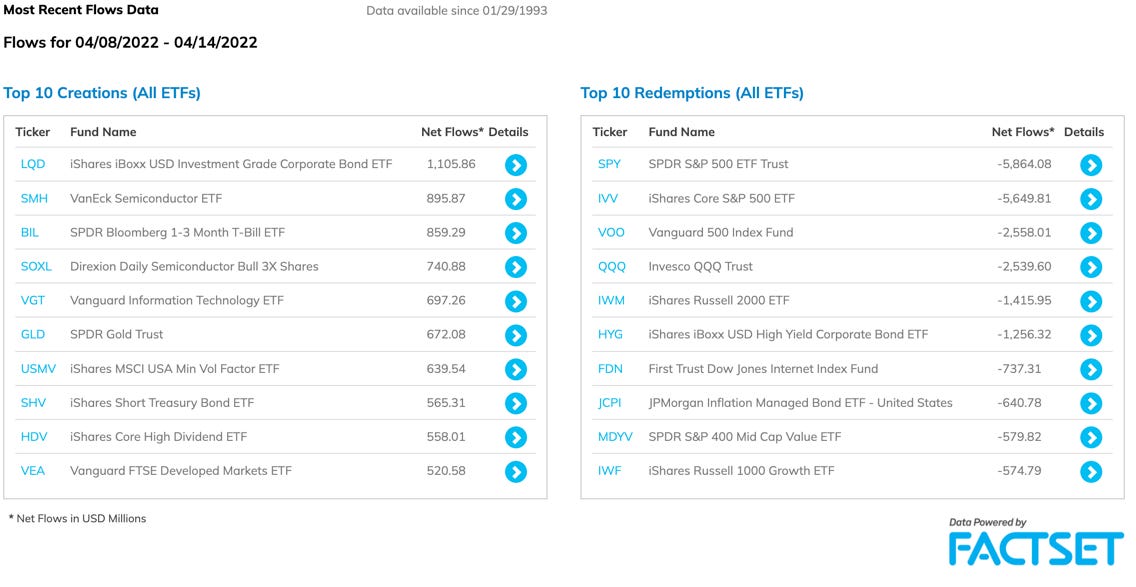Image resolution: width=1136 pixels, height=587 pixels.
Task: Open details arrow for JCPI row
Action: click(1091, 404)
